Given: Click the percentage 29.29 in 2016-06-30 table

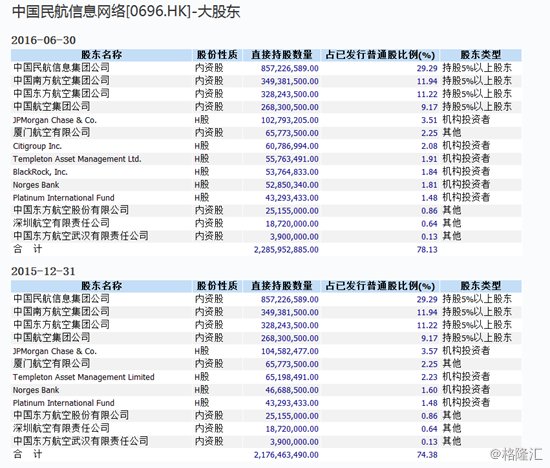Looking at the screenshot, I should [427, 68].
